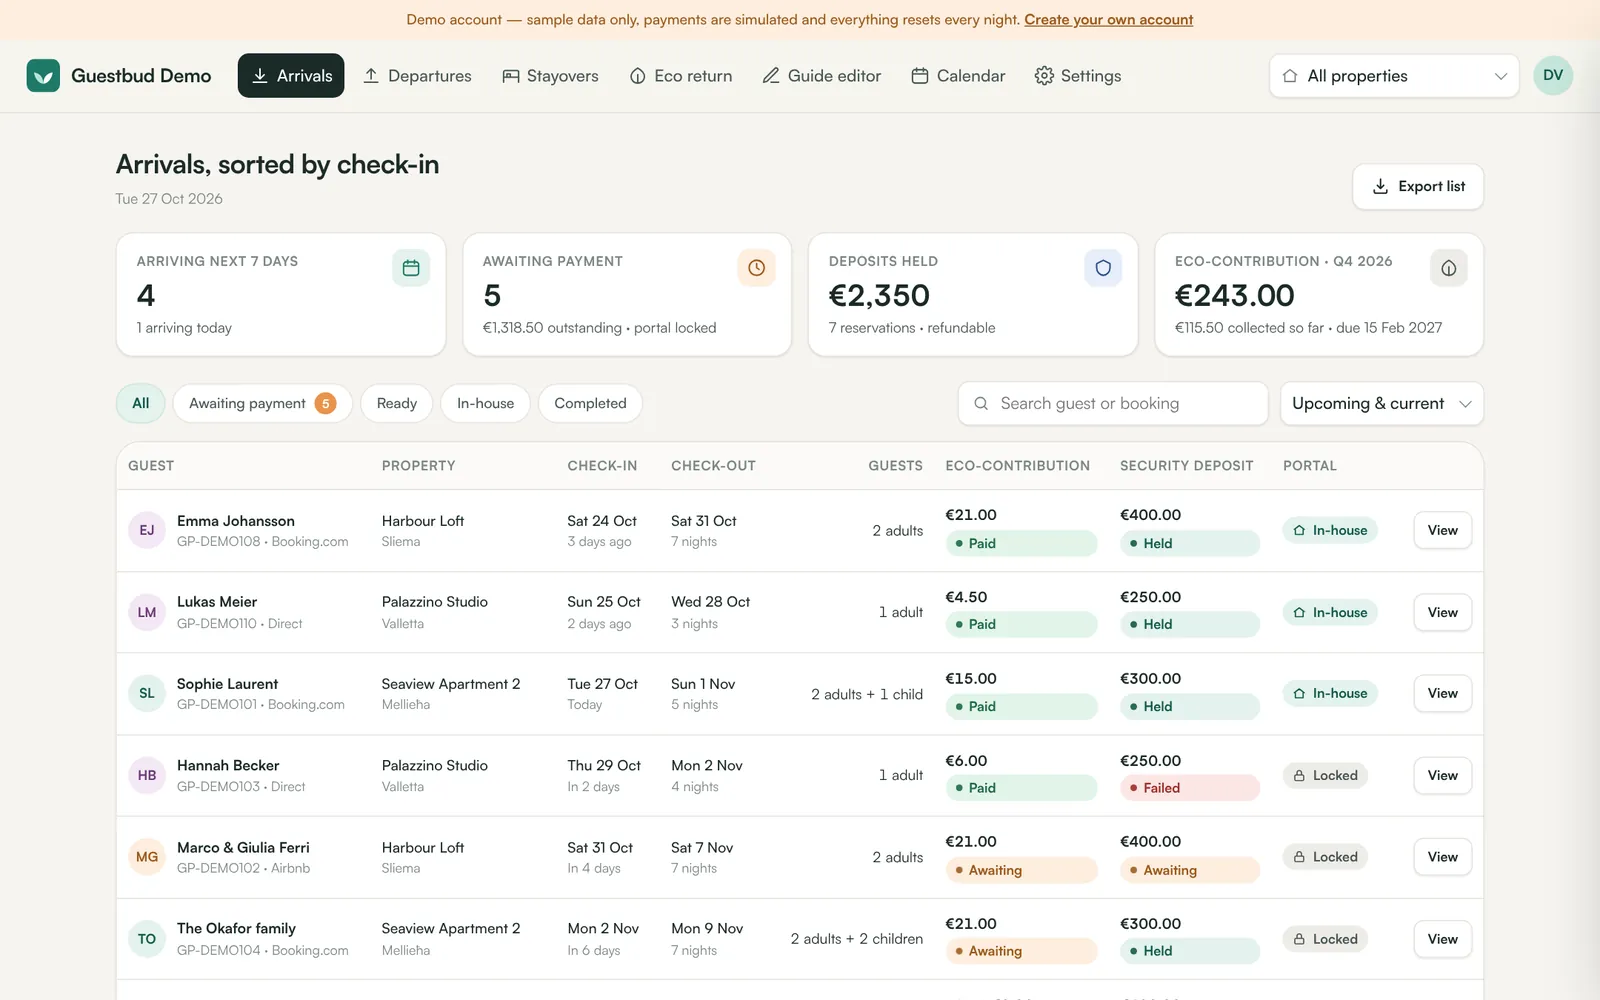
Task: Click the clock icon in Awaiting Payment card
Action: point(757,268)
